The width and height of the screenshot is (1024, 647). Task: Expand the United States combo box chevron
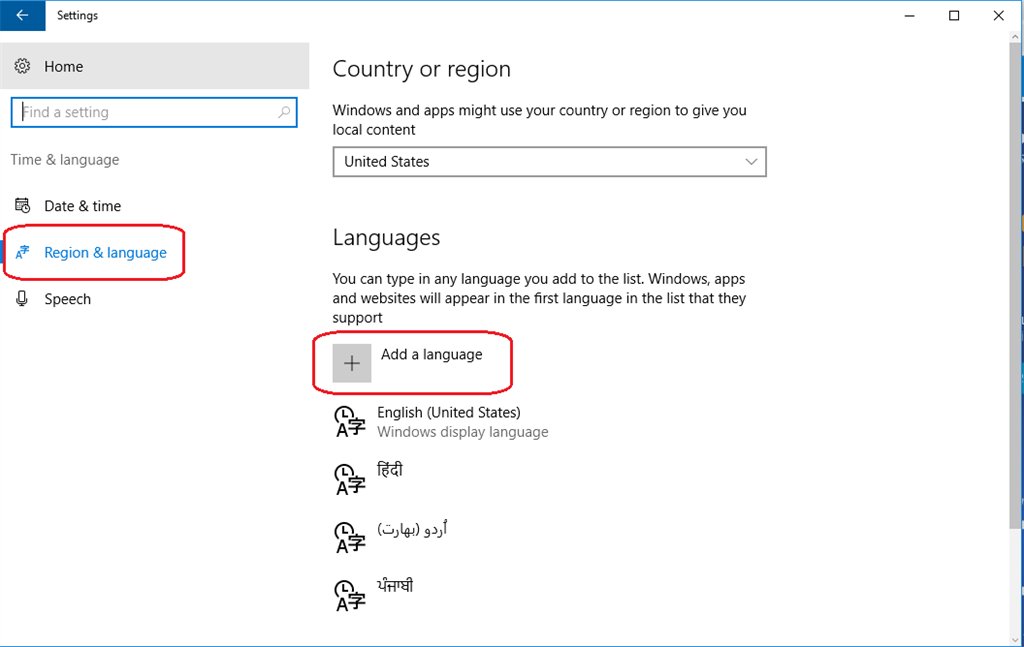pyautogui.click(x=751, y=161)
